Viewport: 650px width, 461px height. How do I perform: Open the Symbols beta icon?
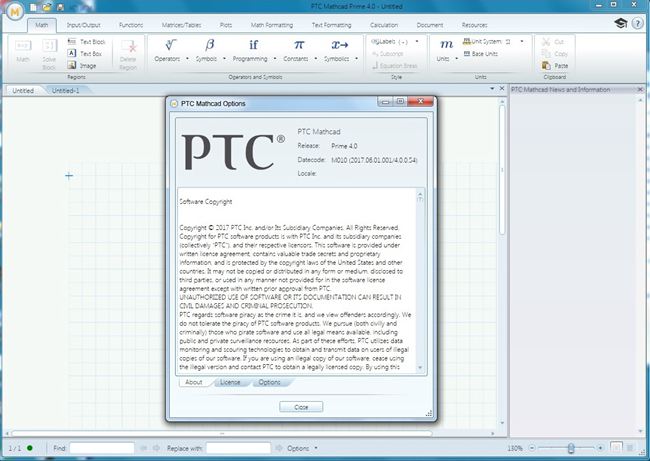pos(210,44)
